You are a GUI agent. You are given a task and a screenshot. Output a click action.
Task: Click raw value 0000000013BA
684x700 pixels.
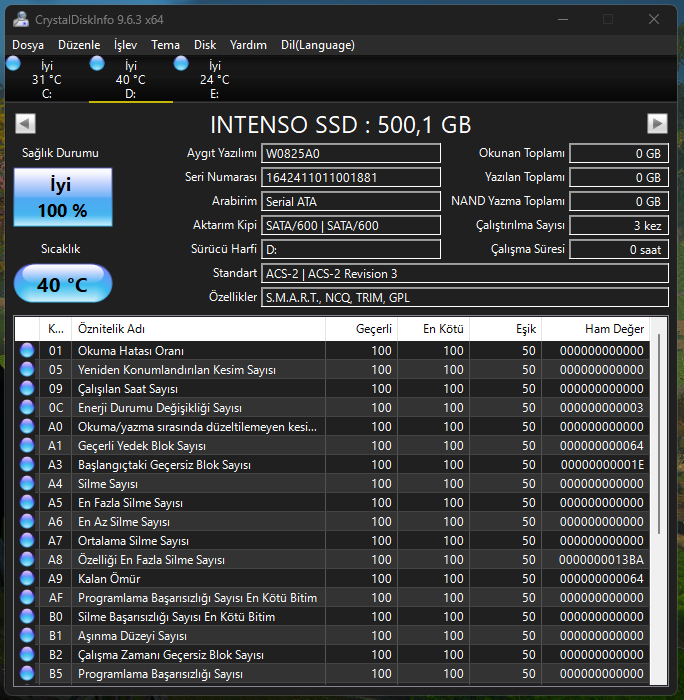click(x=601, y=560)
